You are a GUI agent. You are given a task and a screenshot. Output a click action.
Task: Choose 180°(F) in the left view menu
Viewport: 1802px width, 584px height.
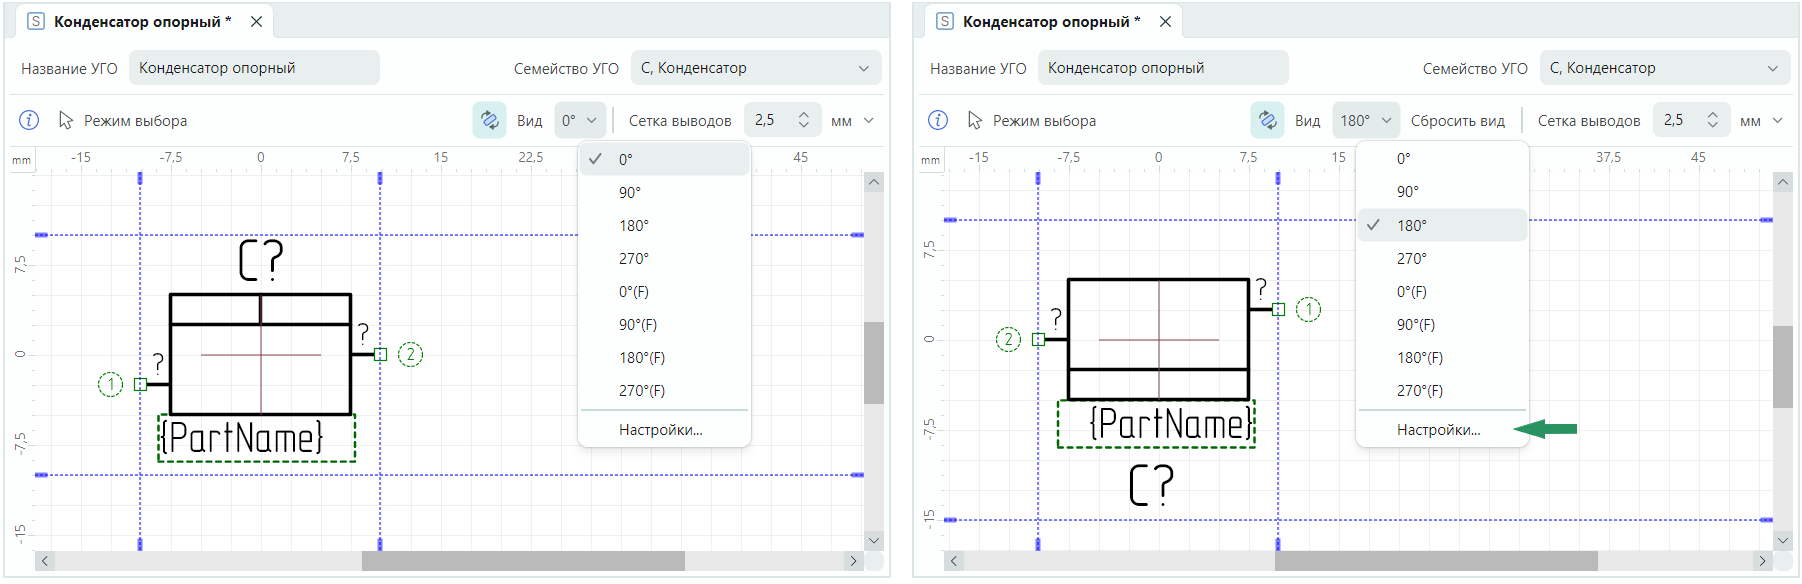coord(665,357)
